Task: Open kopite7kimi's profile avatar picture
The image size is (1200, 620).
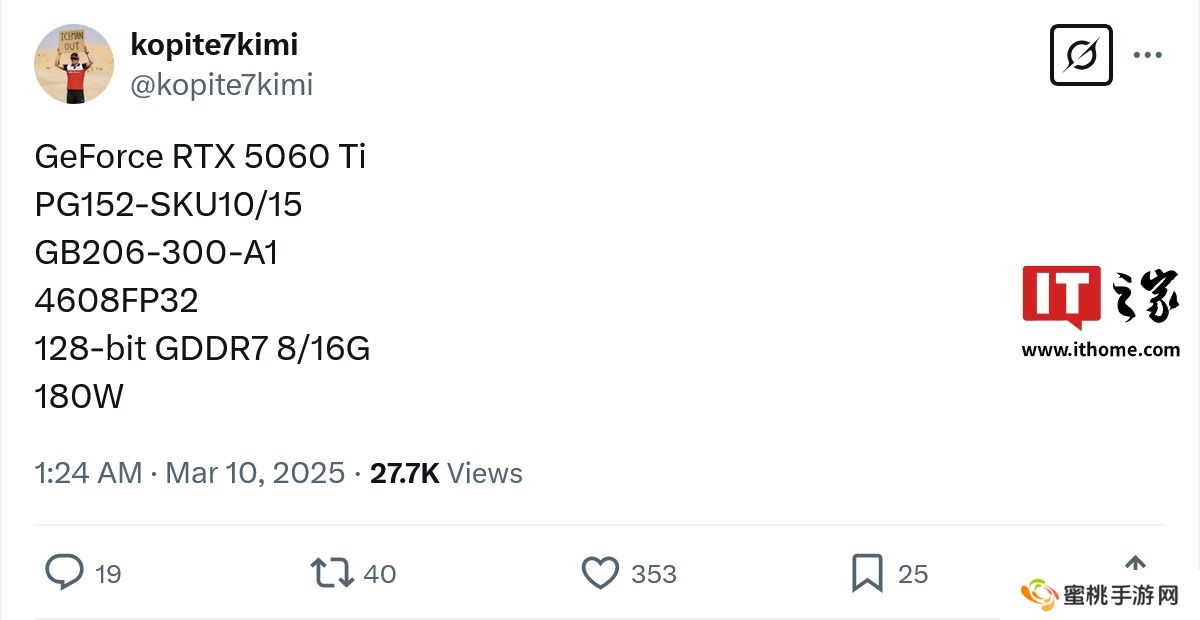Action: click(x=74, y=64)
